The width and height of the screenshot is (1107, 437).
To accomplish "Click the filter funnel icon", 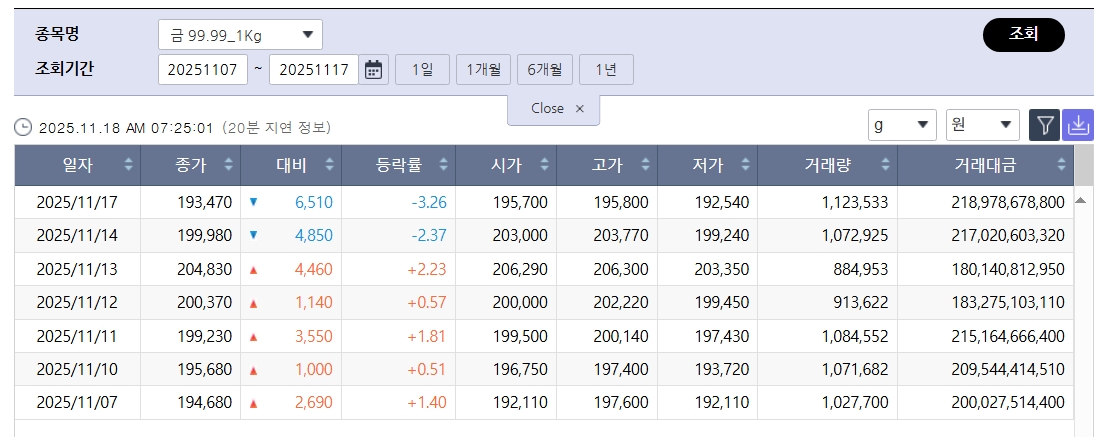I will tap(1044, 125).
